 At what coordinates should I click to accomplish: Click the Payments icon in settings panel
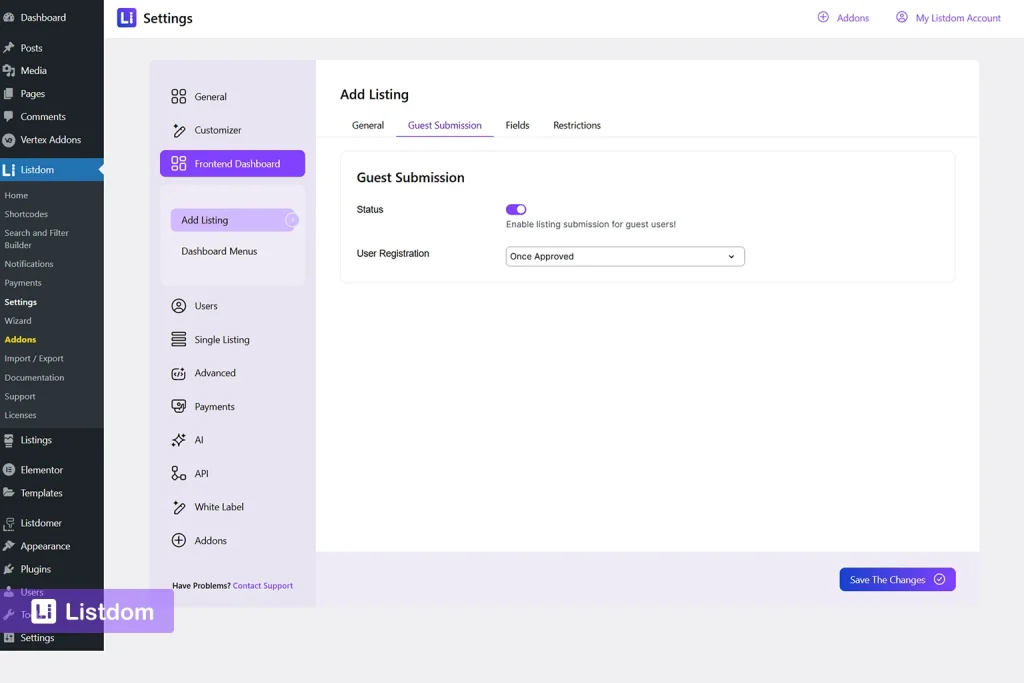pyautogui.click(x=178, y=406)
